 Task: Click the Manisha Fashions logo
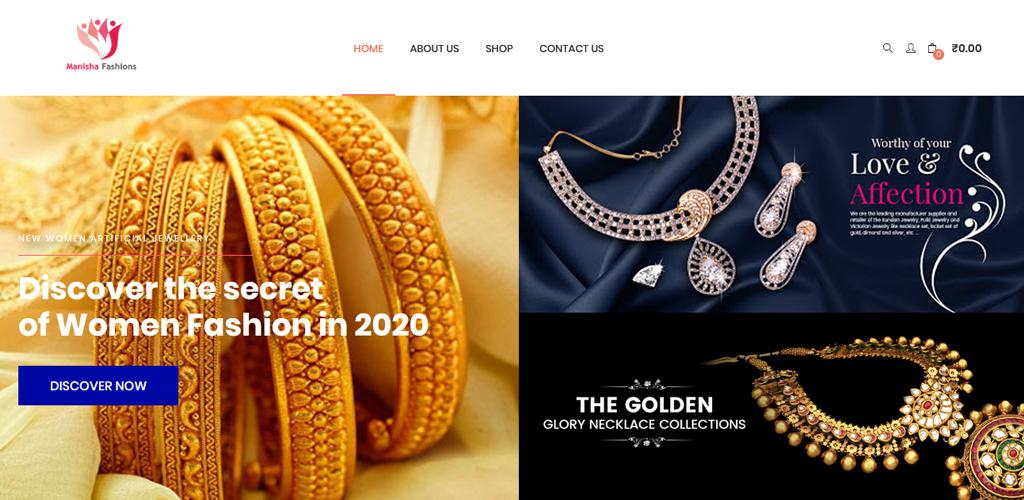(101, 44)
